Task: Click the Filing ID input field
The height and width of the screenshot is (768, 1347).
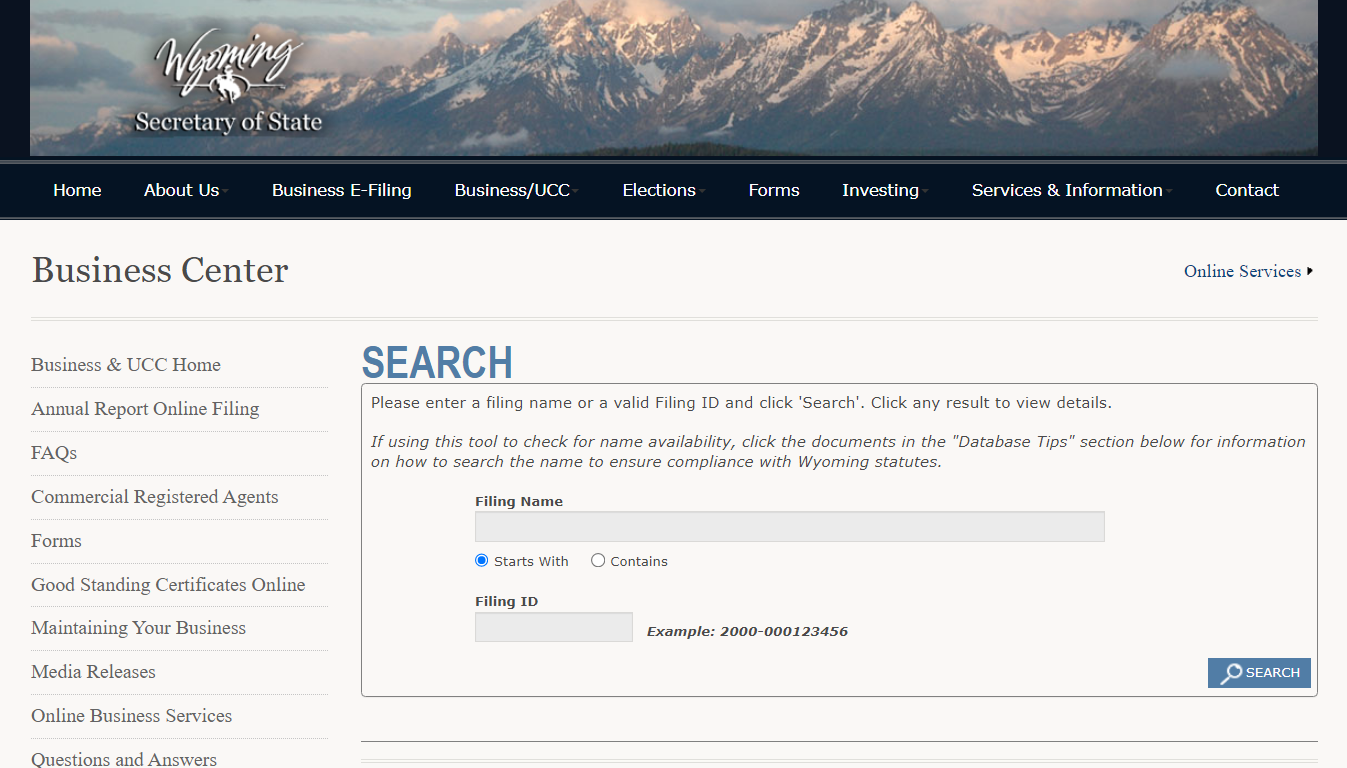Action: click(554, 627)
